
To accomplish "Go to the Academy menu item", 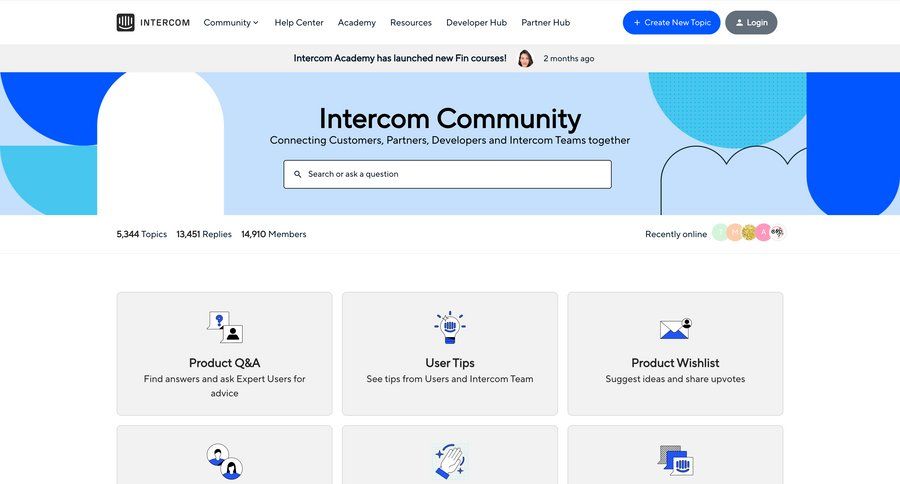I will [356, 22].
